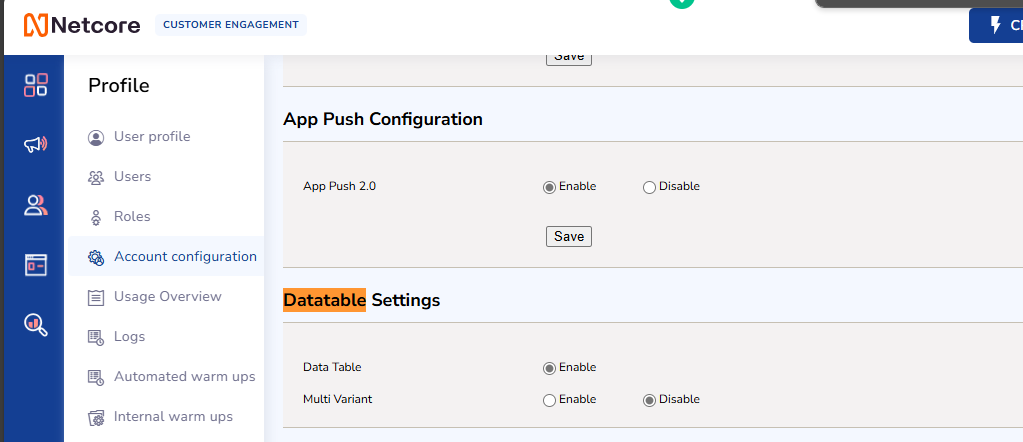The width and height of the screenshot is (1023, 442).
Task: Open the campaigns megaphone icon
Action: [x=36, y=145]
